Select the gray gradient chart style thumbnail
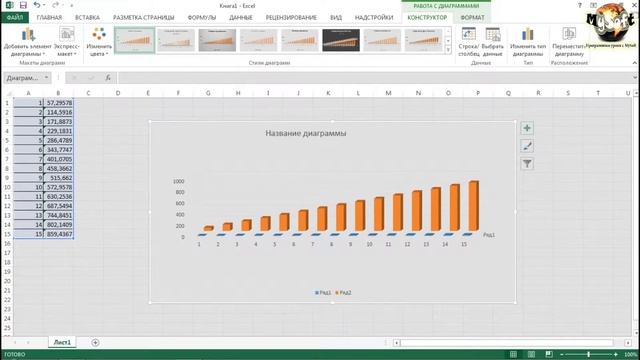Screen dimensions: 640x360 tap(217, 40)
